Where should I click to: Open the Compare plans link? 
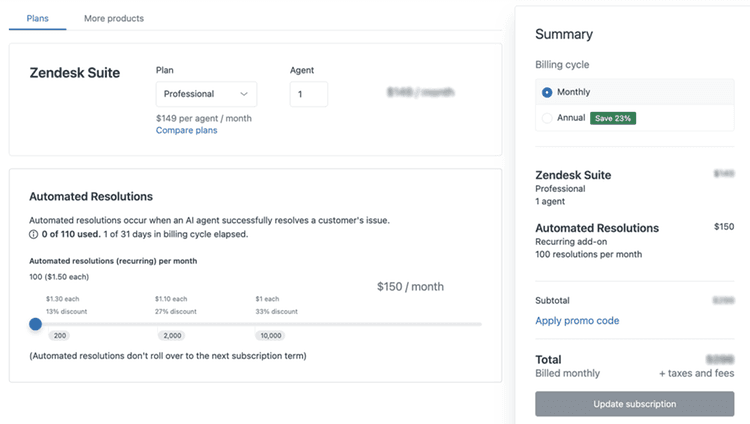[x=187, y=130]
